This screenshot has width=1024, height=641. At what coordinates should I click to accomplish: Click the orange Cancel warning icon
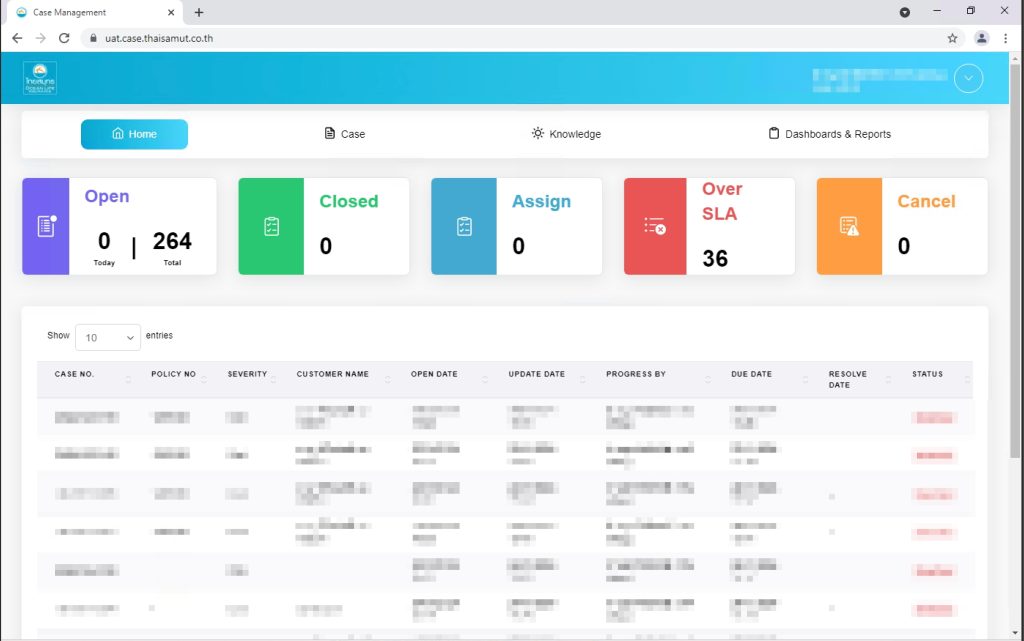click(849, 226)
